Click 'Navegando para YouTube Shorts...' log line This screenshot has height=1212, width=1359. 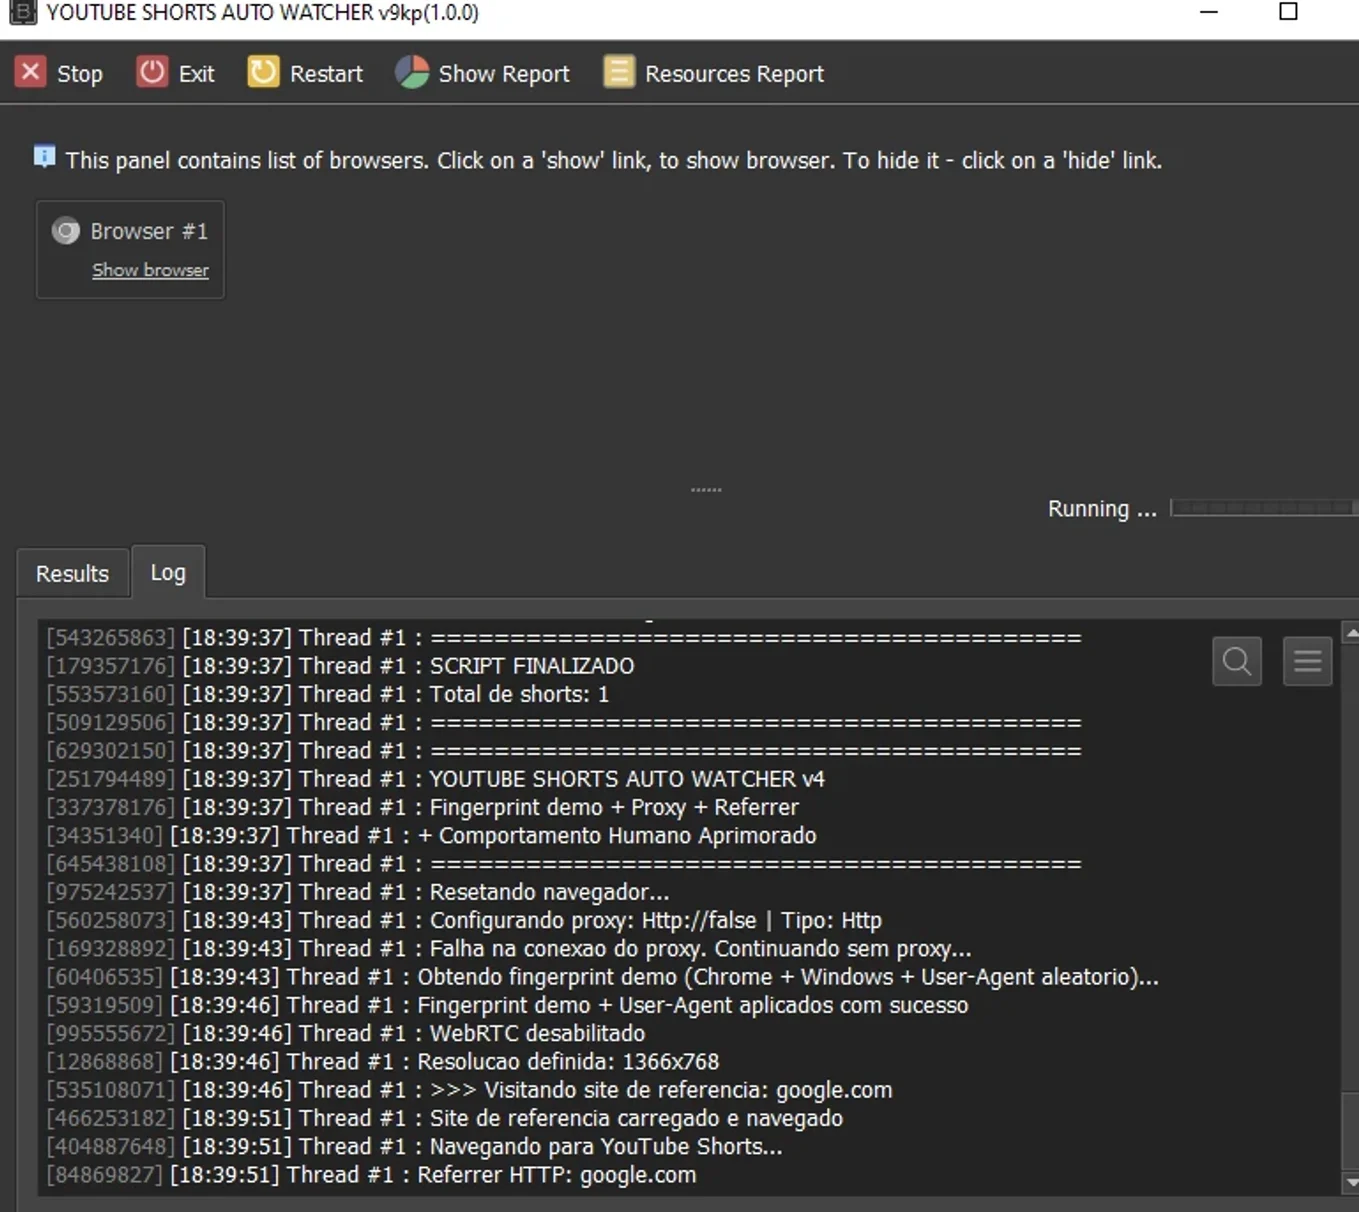point(606,1147)
